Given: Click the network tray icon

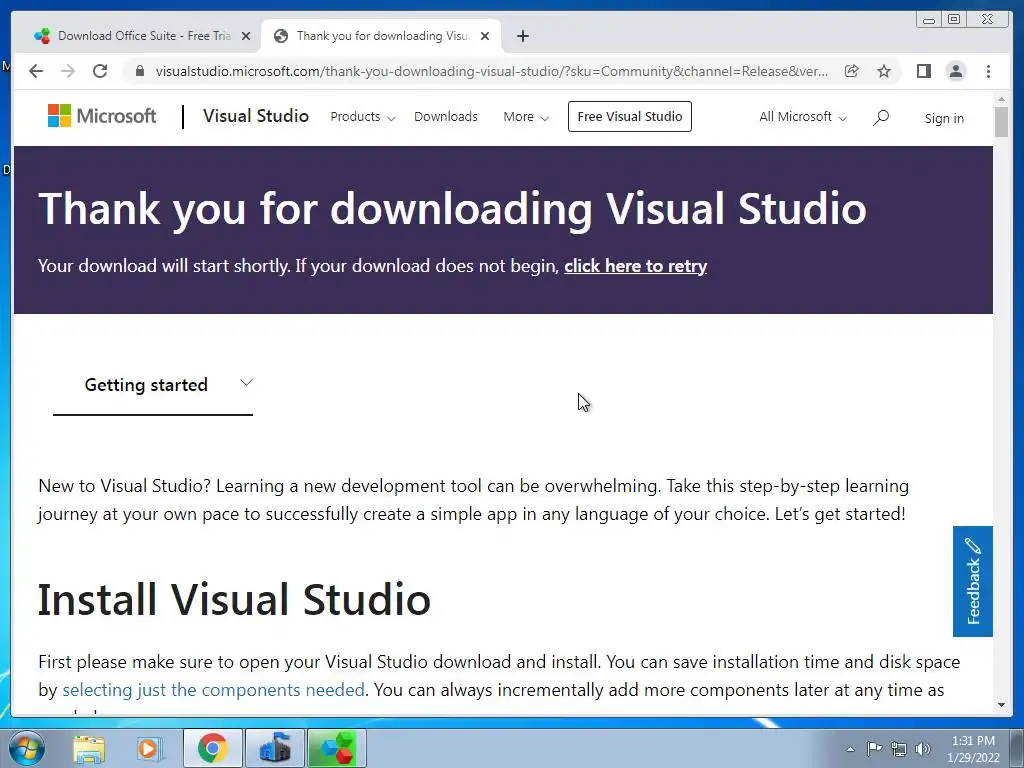Looking at the screenshot, I should [x=899, y=749].
